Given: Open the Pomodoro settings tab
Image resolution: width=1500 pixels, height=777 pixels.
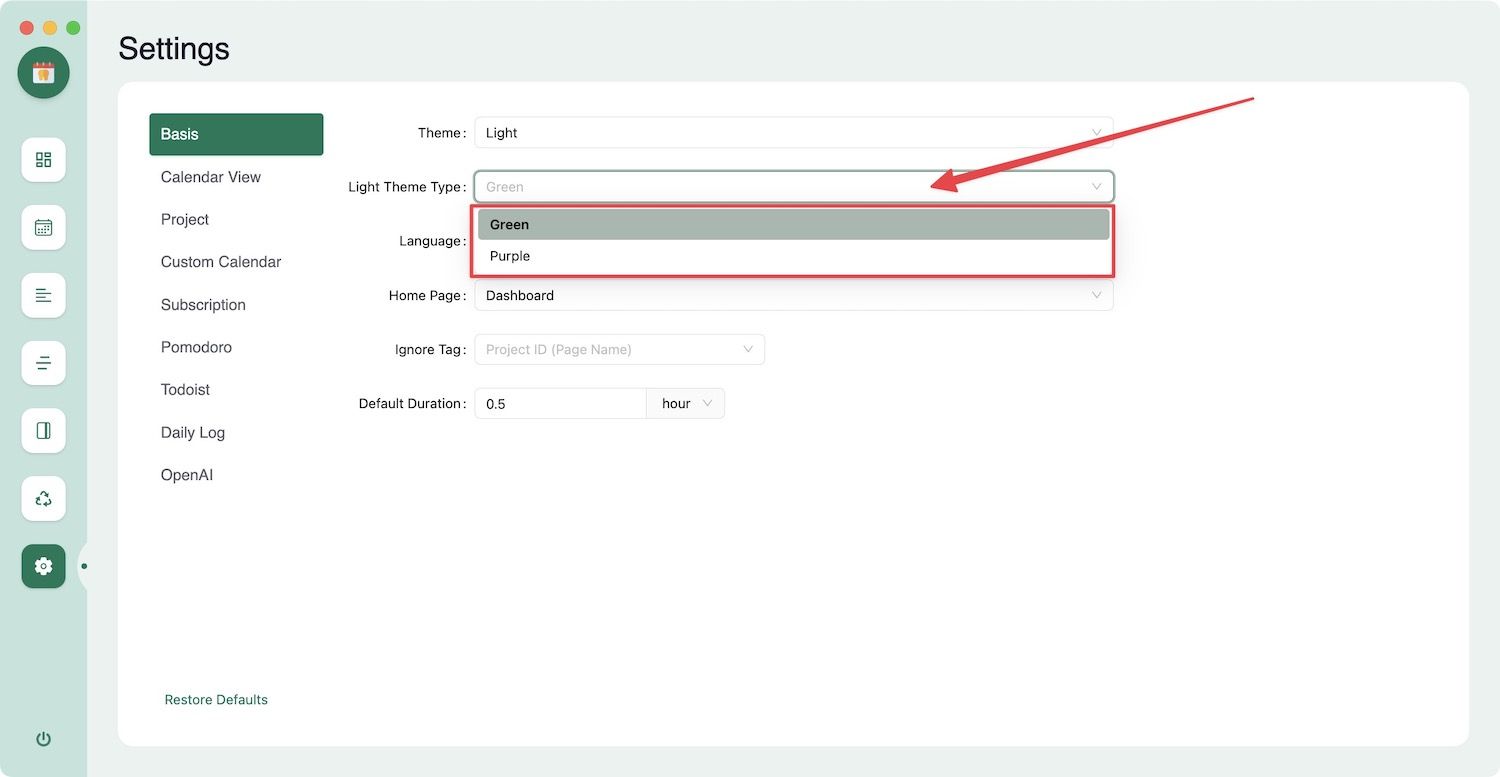Looking at the screenshot, I should (196, 347).
